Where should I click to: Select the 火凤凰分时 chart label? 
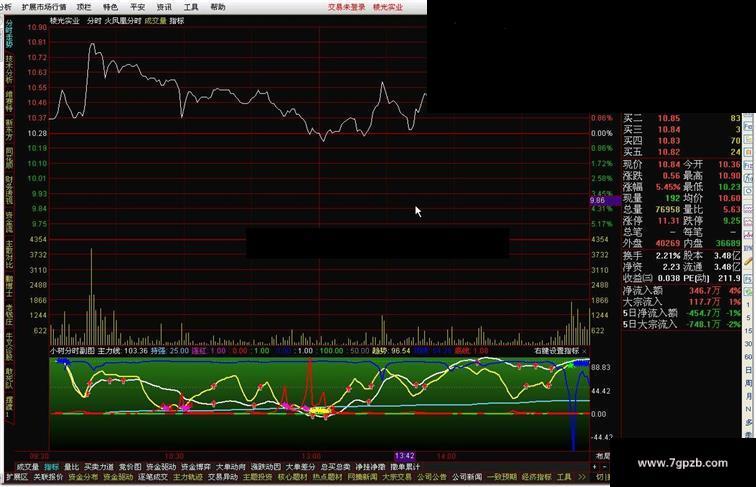pos(123,21)
